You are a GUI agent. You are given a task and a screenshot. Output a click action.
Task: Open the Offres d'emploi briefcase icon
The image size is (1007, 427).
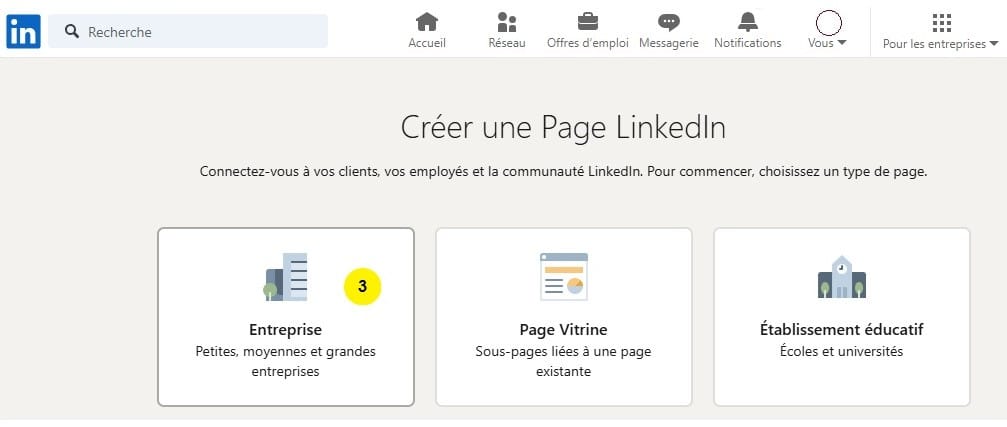pyautogui.click(x=588, y=22)
